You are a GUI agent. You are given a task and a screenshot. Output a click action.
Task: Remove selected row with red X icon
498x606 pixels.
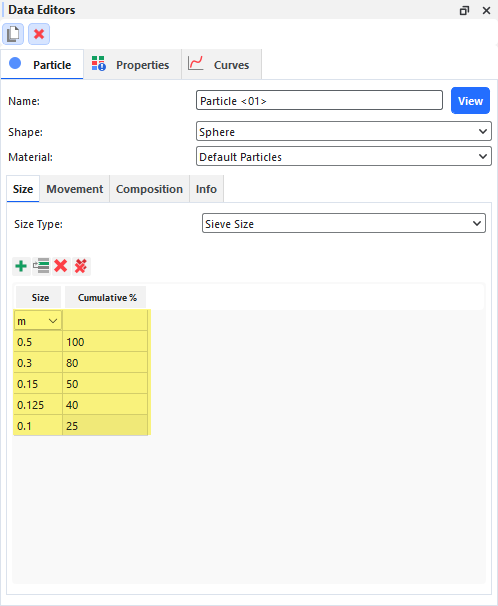tap(61, 266)
